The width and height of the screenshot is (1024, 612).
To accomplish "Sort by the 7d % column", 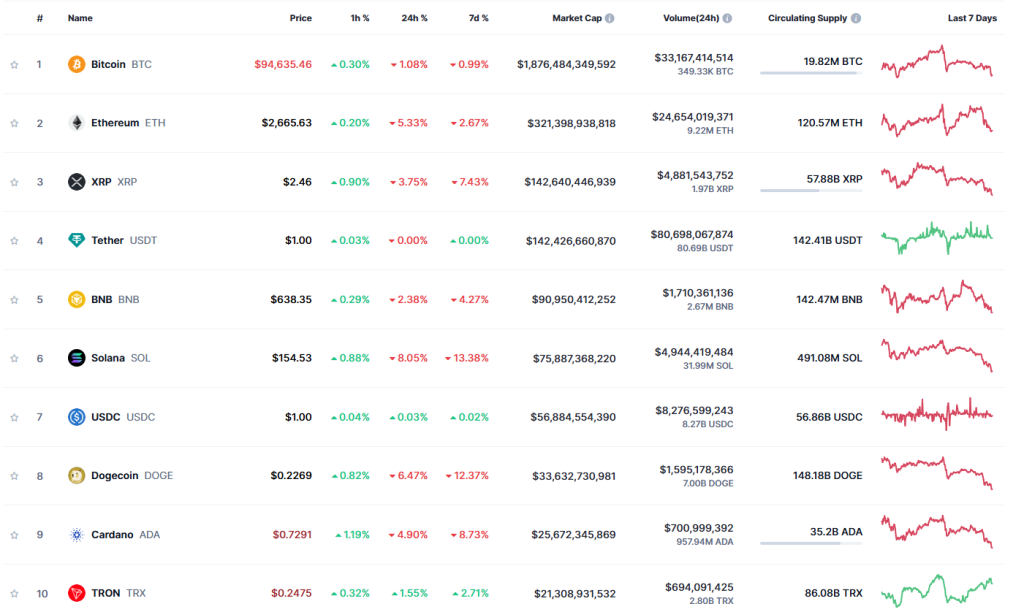I will 479,18.
